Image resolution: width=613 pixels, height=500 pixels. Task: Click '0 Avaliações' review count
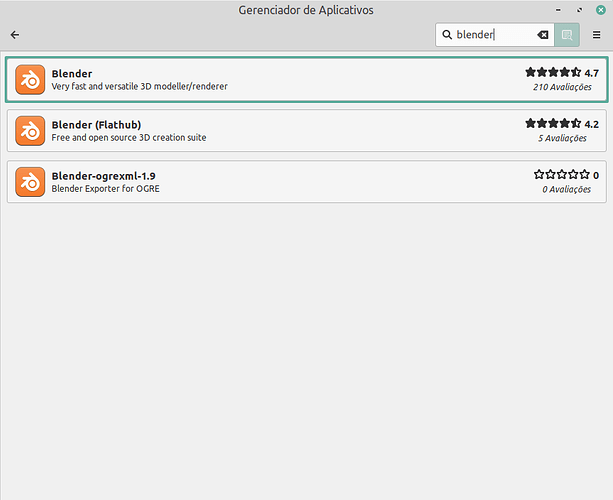click(x=566, y=189)
